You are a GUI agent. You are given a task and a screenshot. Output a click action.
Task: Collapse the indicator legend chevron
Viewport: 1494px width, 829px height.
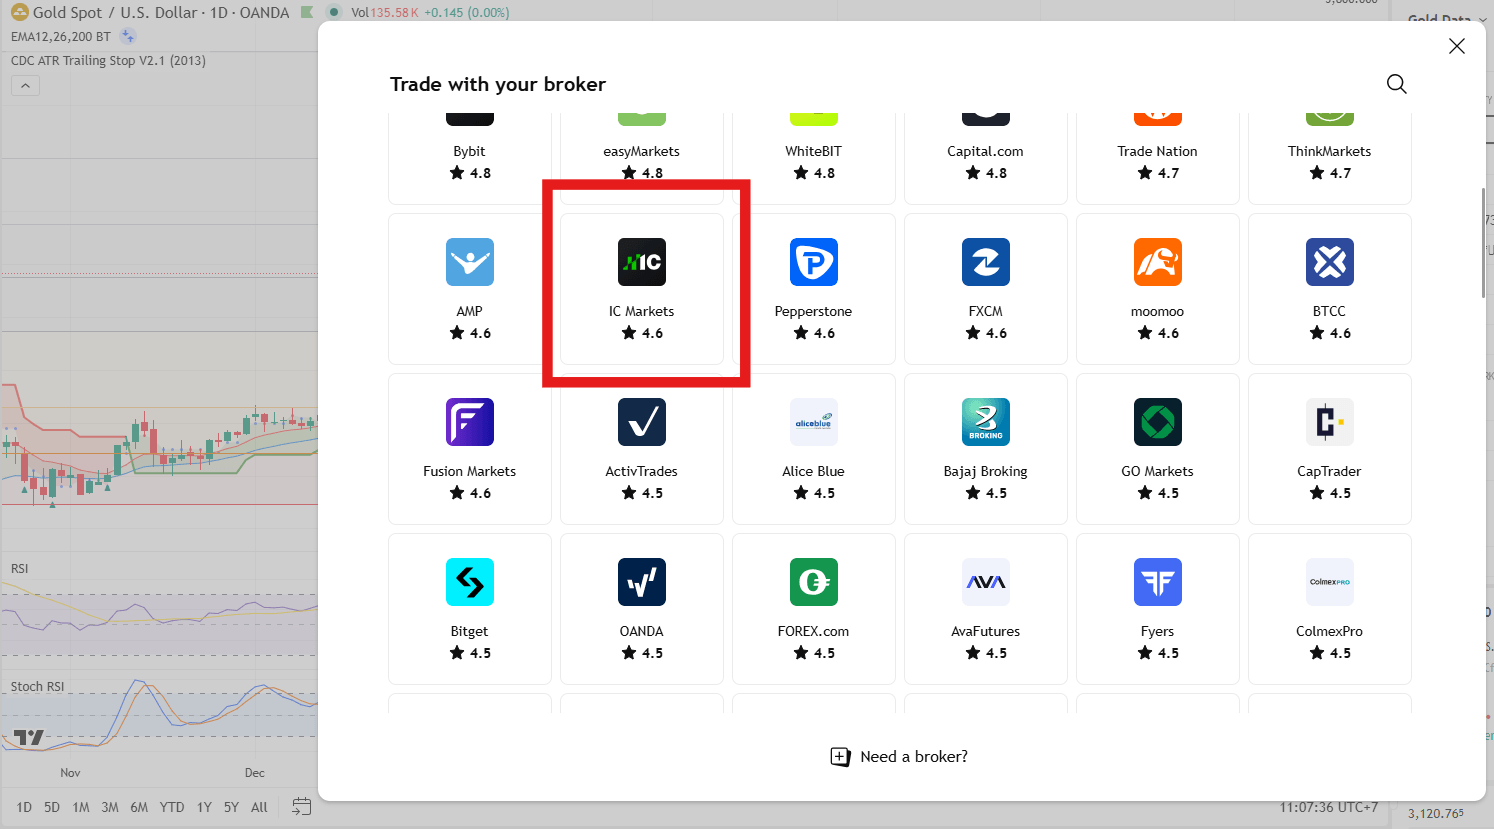click(x=25, y=86)
